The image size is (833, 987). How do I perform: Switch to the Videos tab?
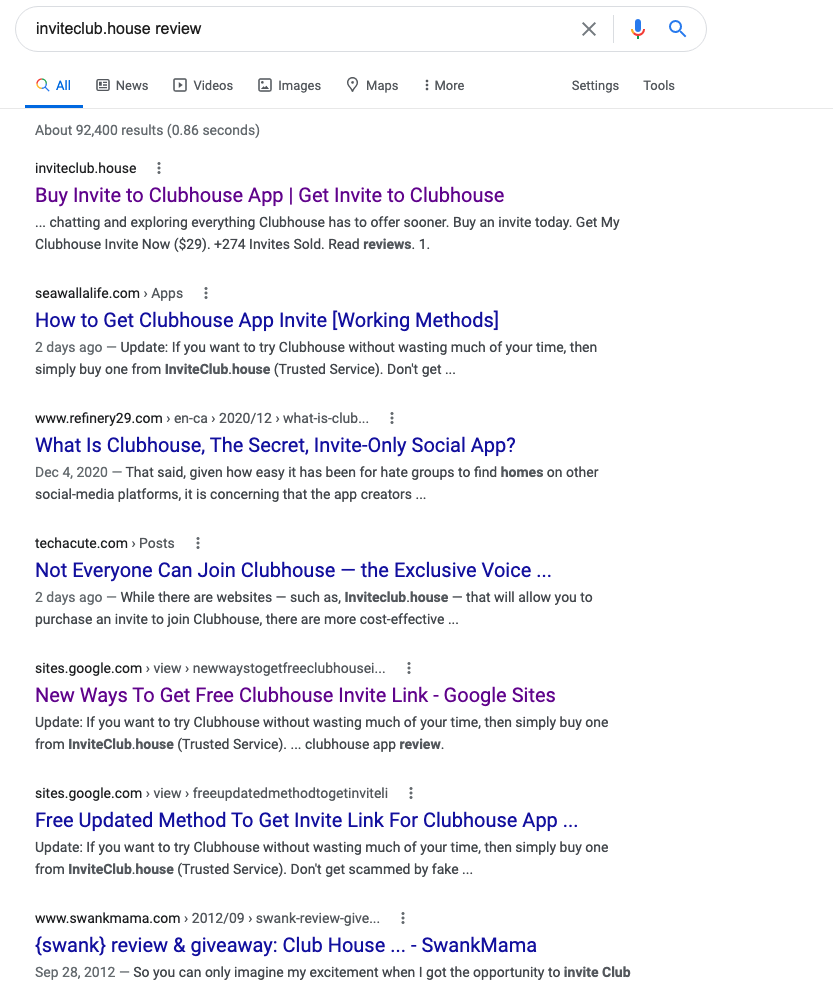coord(203,86)
